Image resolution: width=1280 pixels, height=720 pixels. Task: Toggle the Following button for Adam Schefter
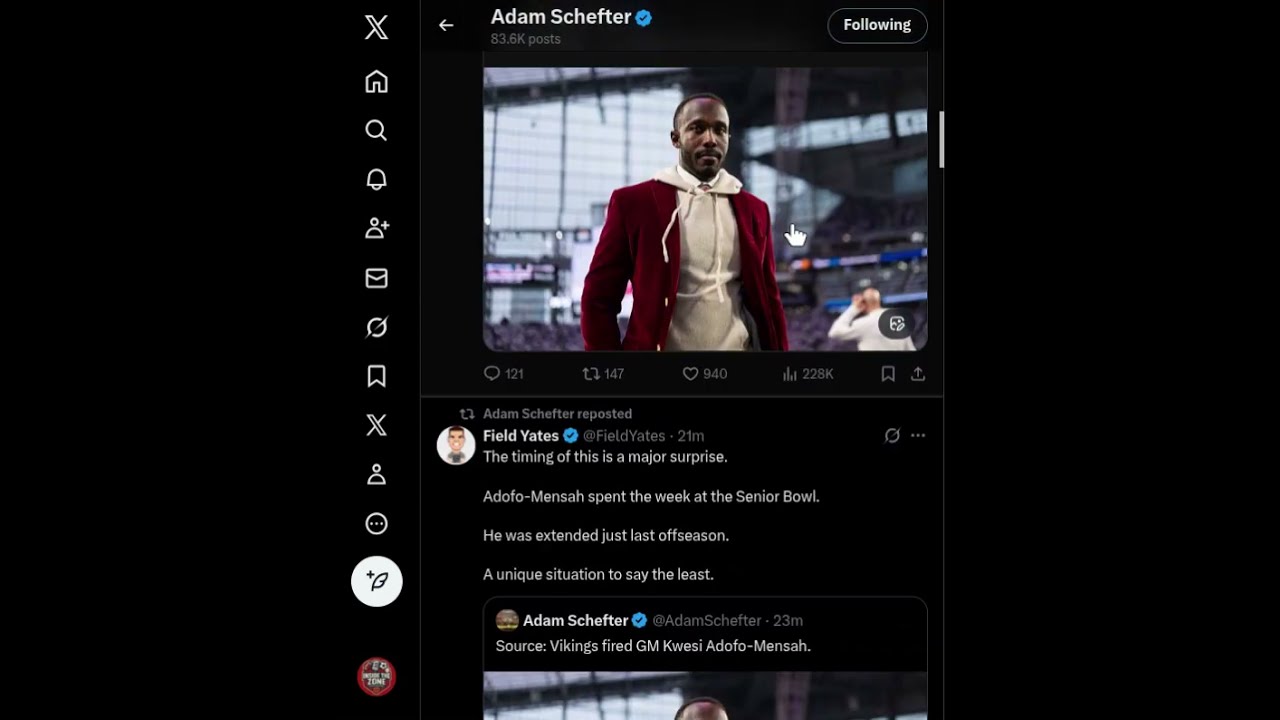[877, 25]
